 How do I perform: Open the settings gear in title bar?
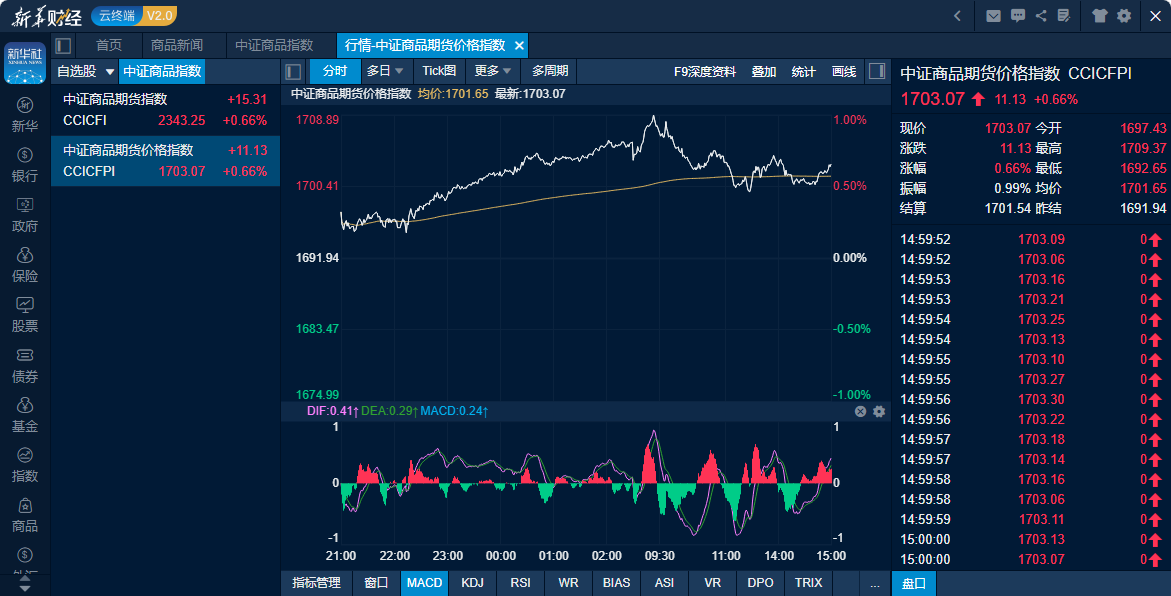click(1124, 16)
